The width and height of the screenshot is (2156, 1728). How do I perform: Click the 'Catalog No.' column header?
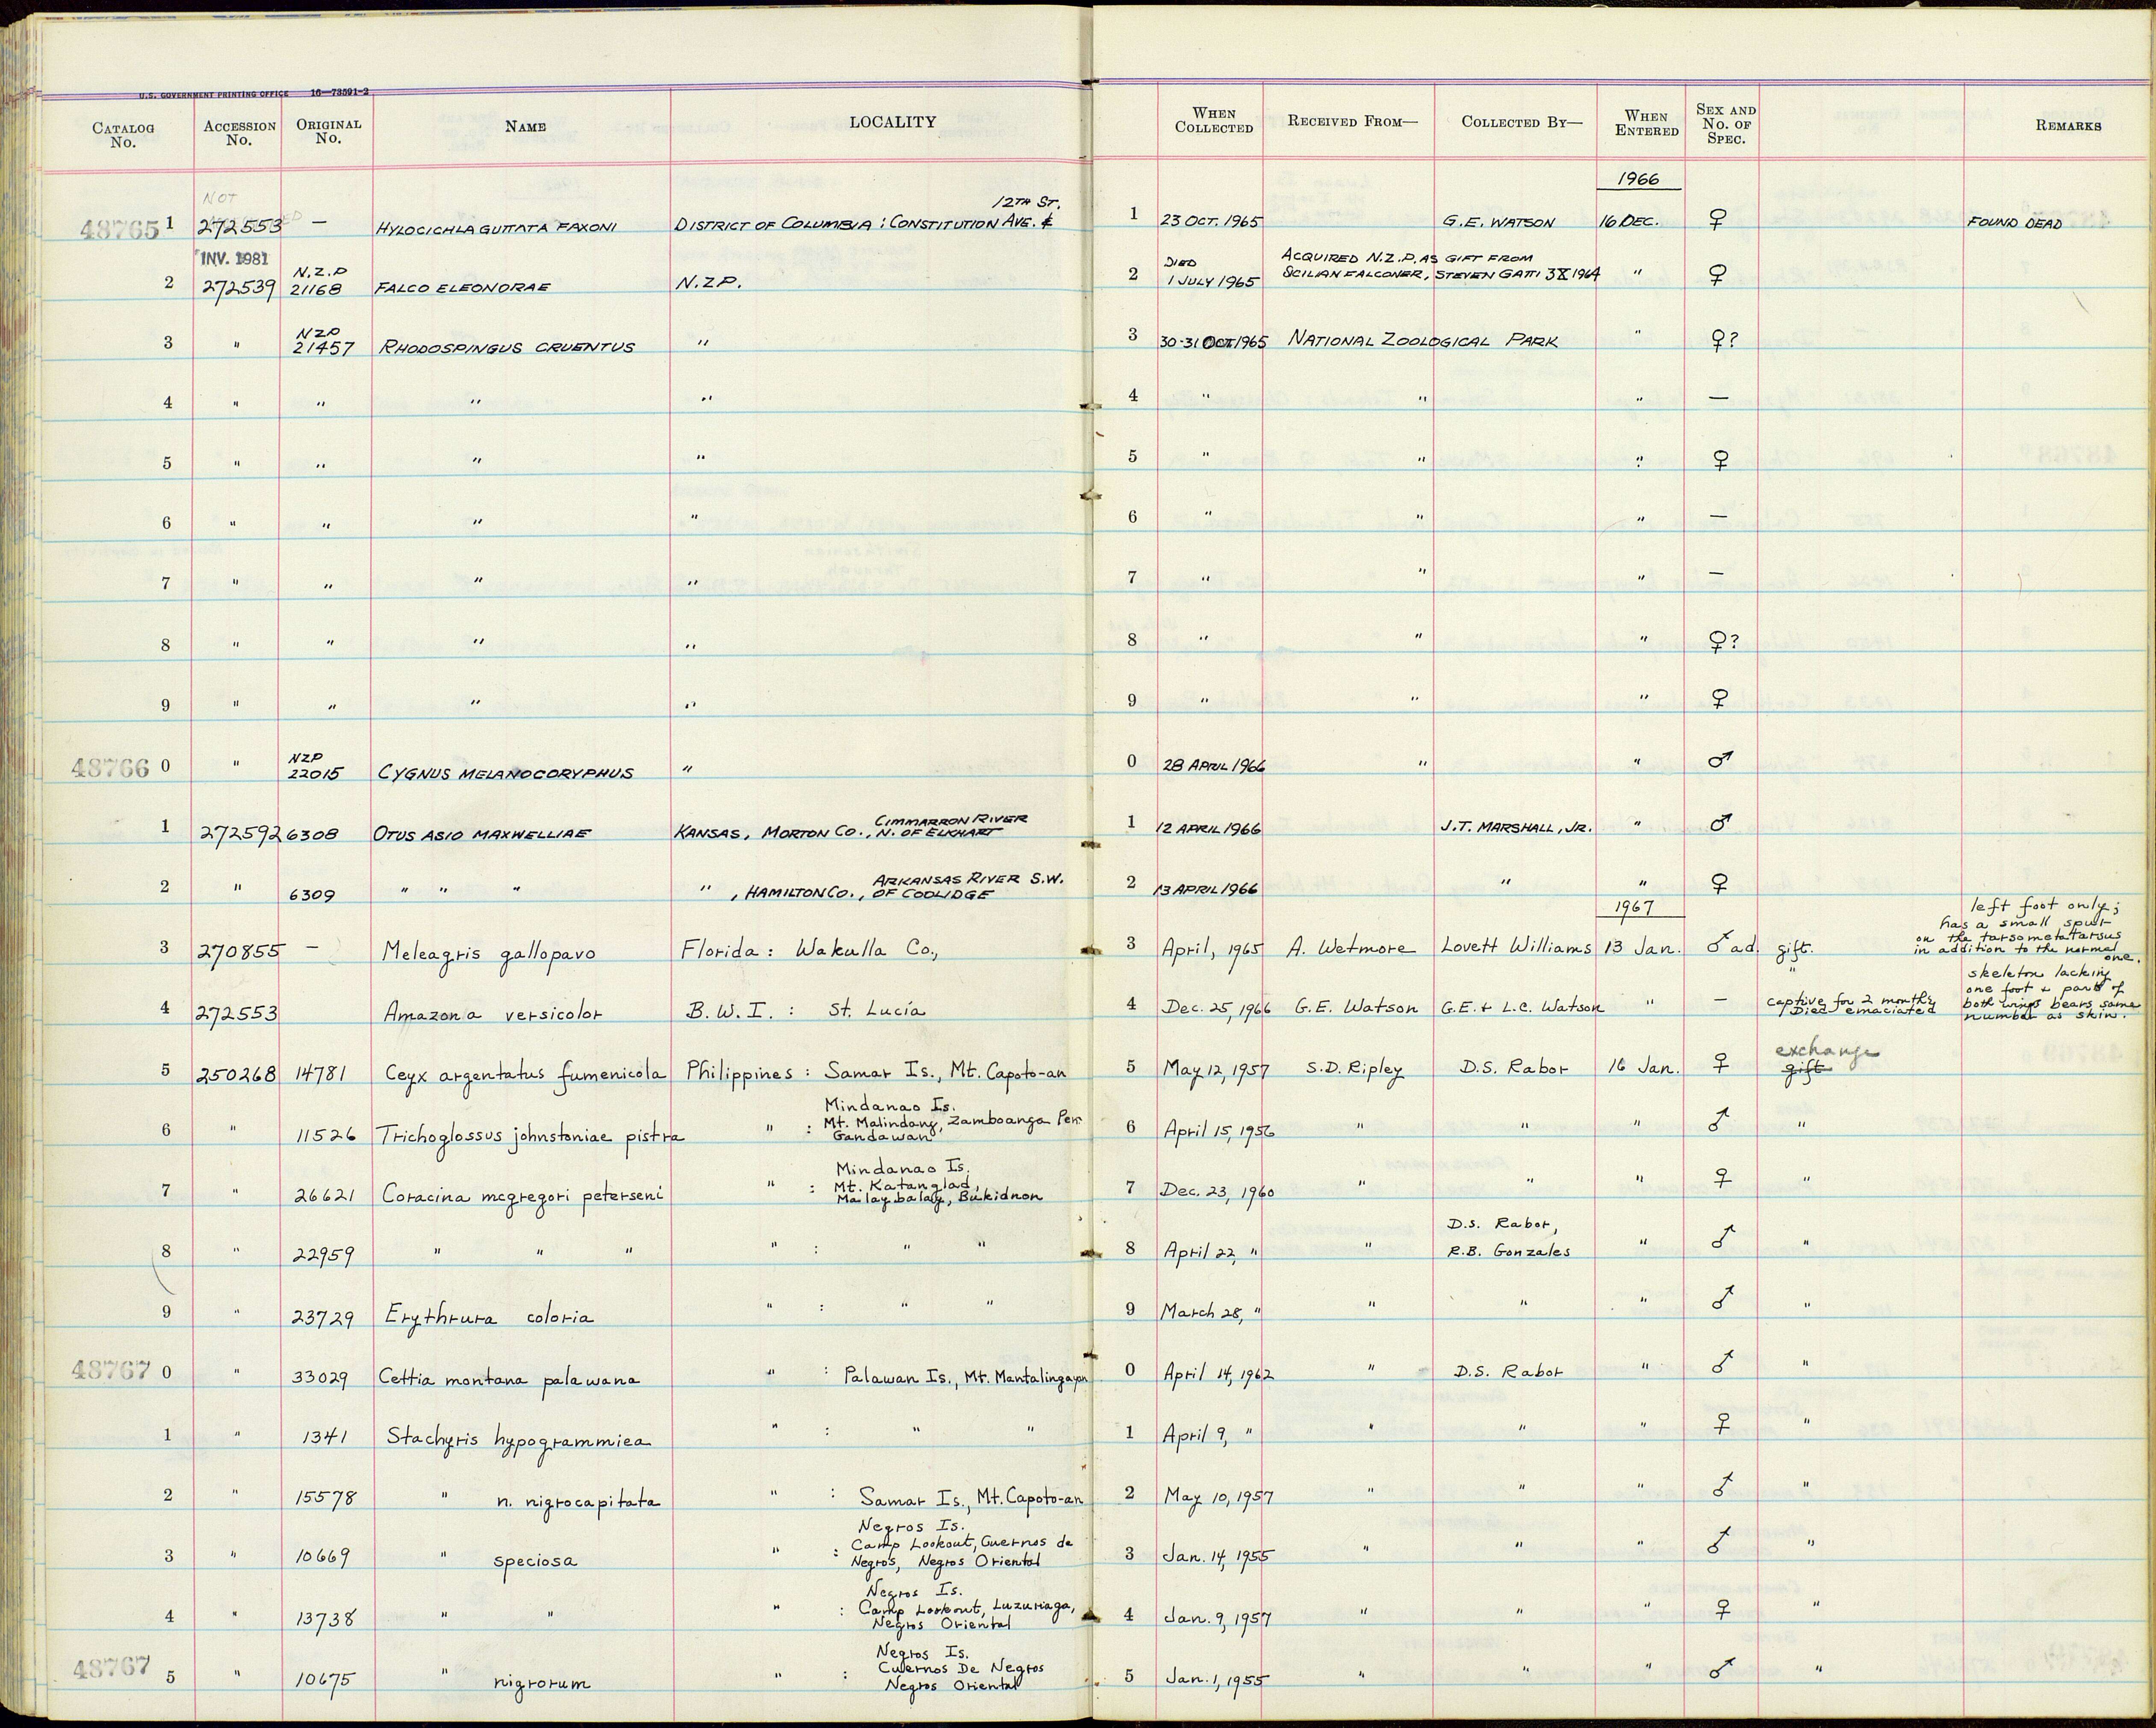[x=123, y=134]
